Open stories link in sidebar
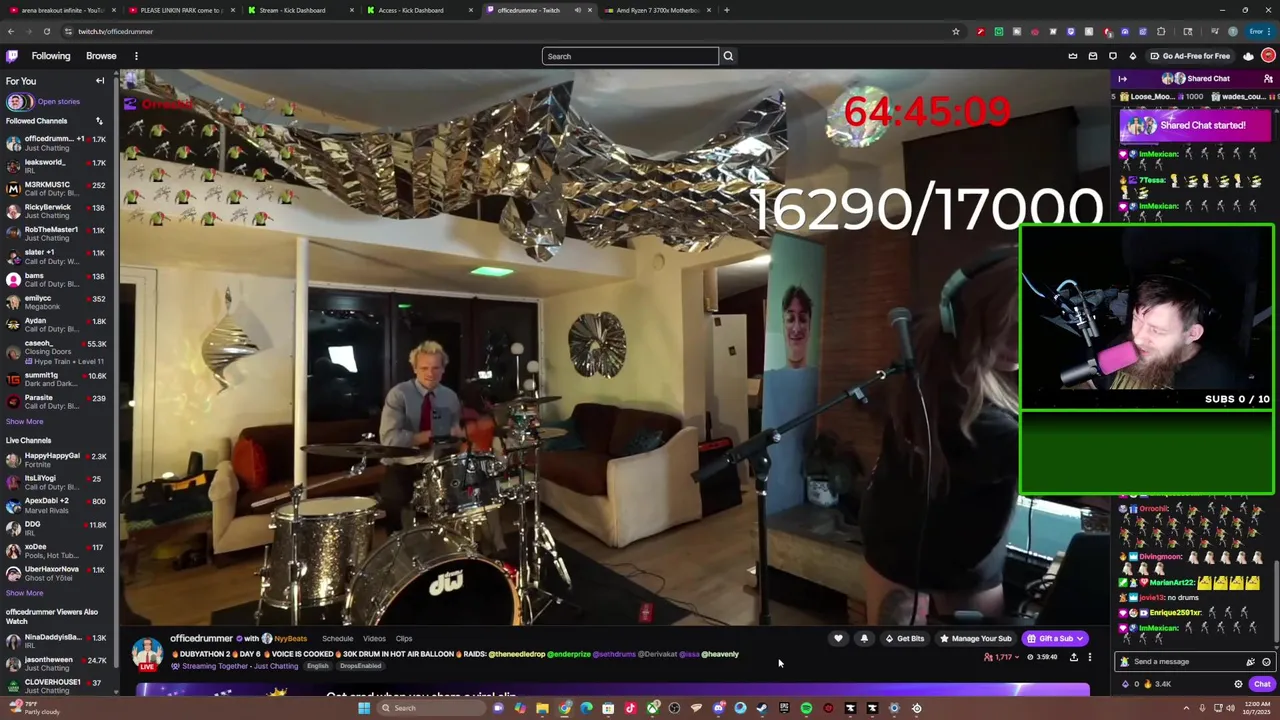This screenshot has width=1280, height=720. tap(58, 102)
